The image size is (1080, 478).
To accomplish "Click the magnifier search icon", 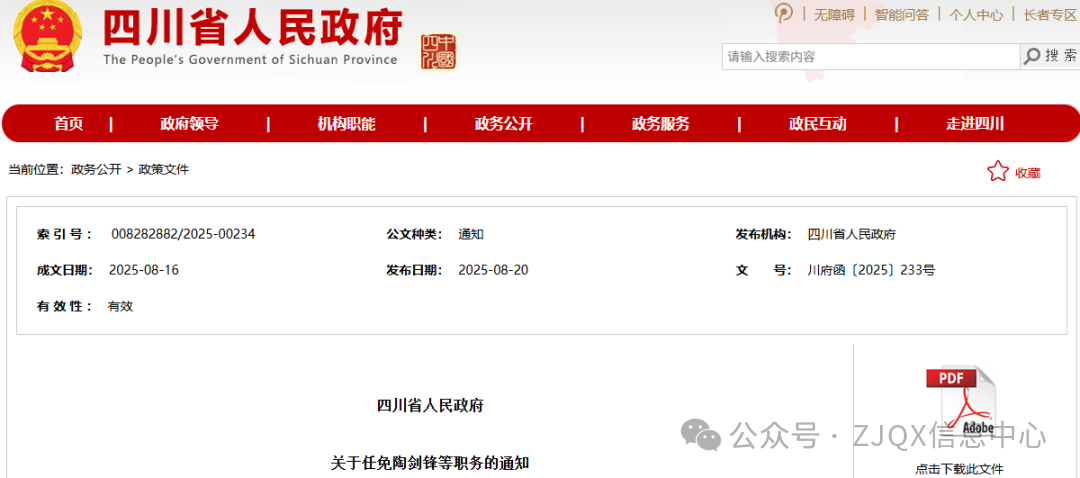I will click(x=1032, y=57).
